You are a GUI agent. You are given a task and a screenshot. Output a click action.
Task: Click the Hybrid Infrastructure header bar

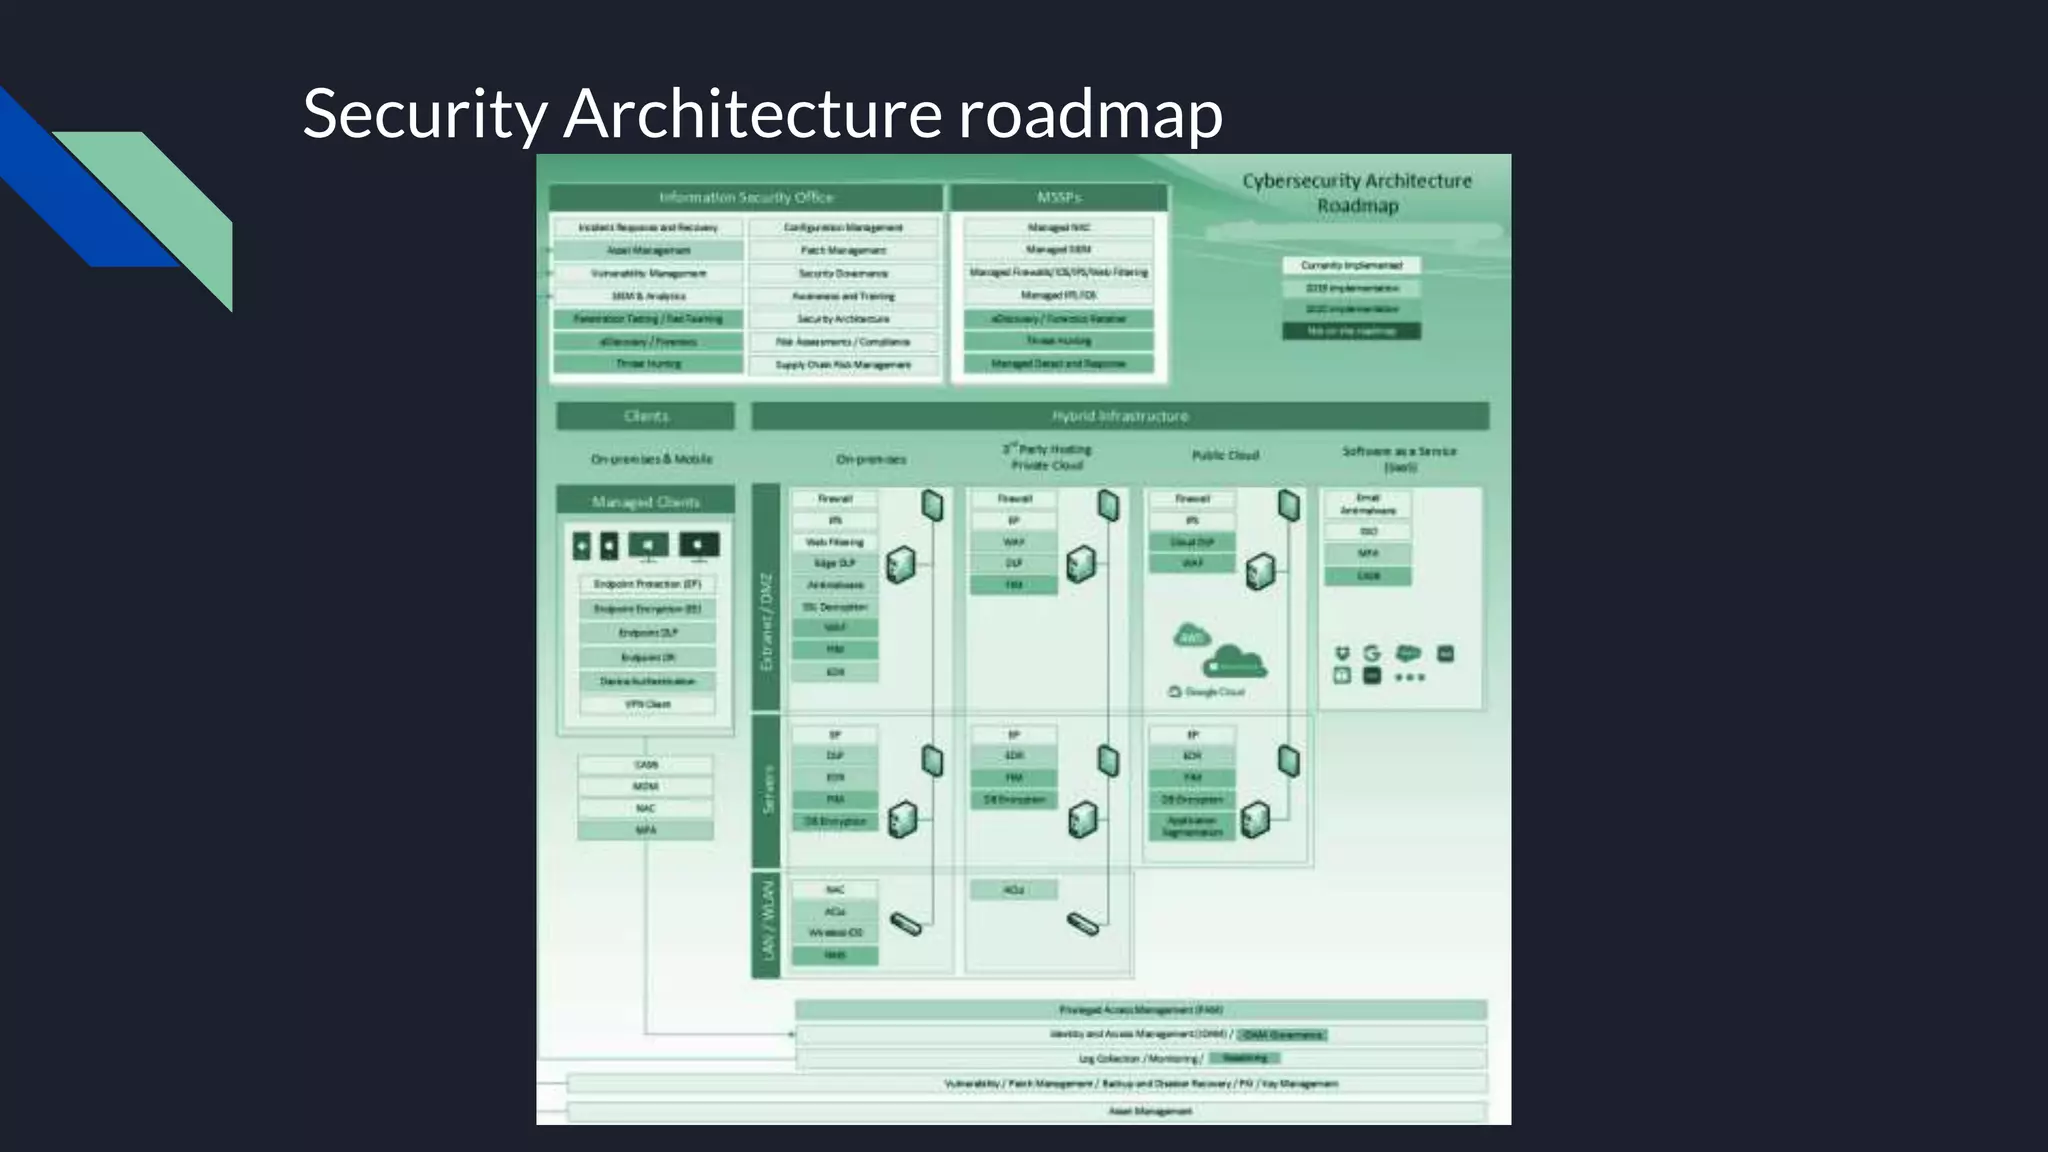click(x=1120, y=416)
